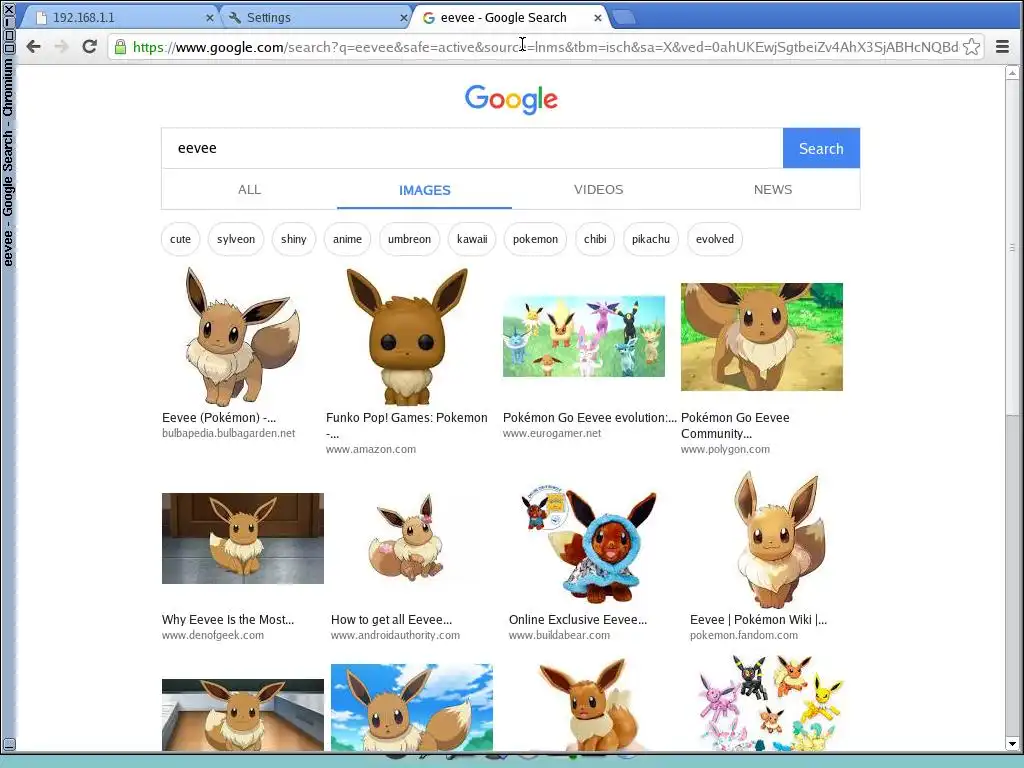The width and height of the screenshot is (1024, 768).
Task: Close the eevee Google Search tab
Action: pos(598,18)
